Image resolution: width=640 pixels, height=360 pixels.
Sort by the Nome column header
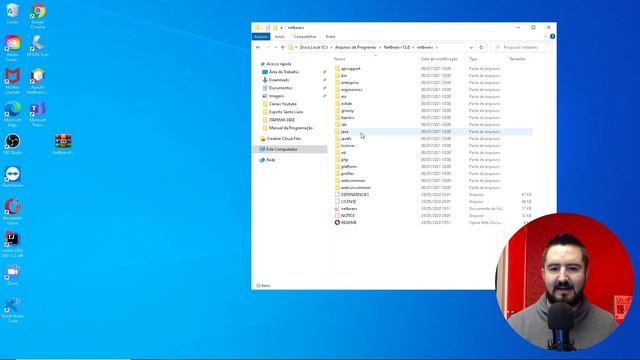[340, 59]
